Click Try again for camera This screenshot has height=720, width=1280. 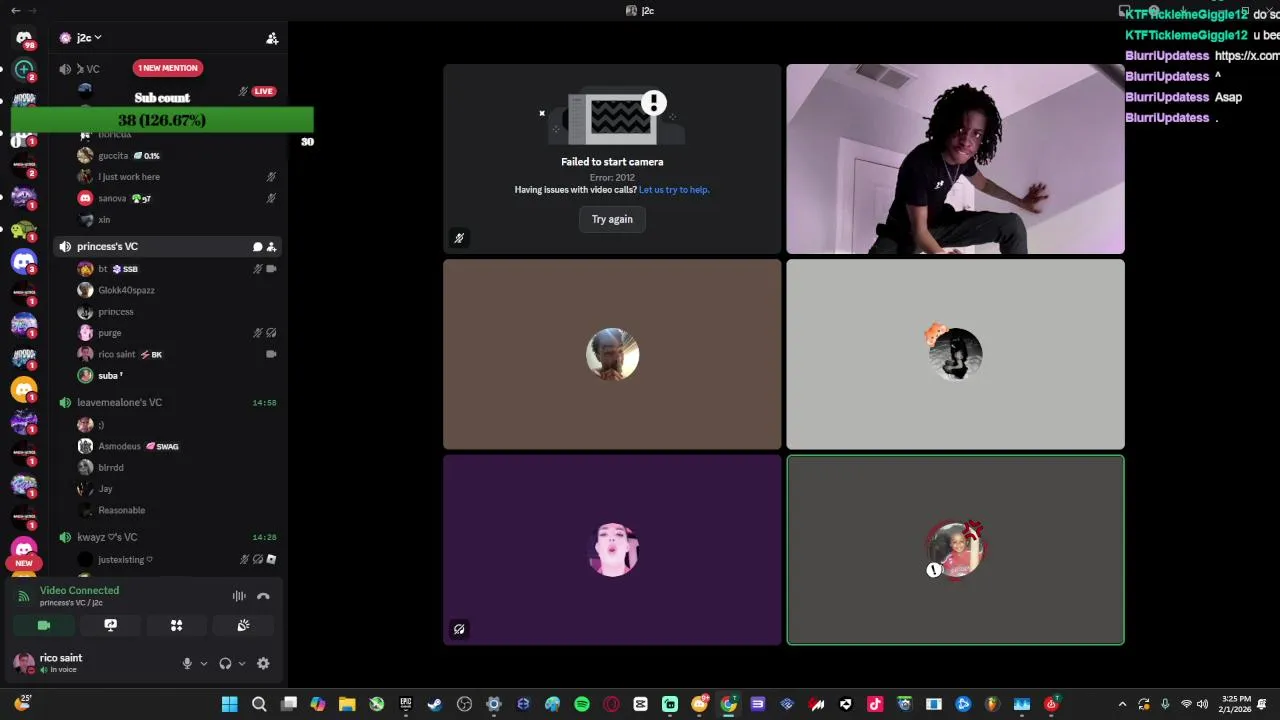coord(612,219)
